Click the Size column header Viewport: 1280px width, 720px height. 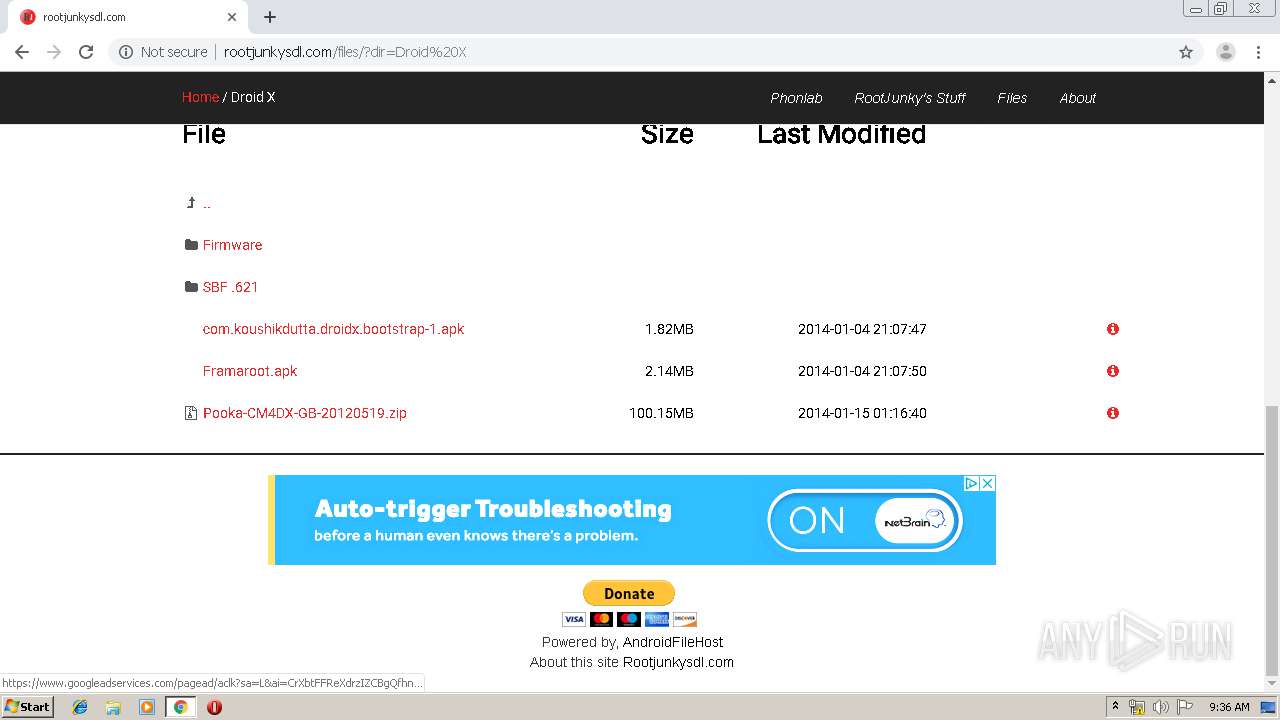pyautogui.click(x=667, y=134)
